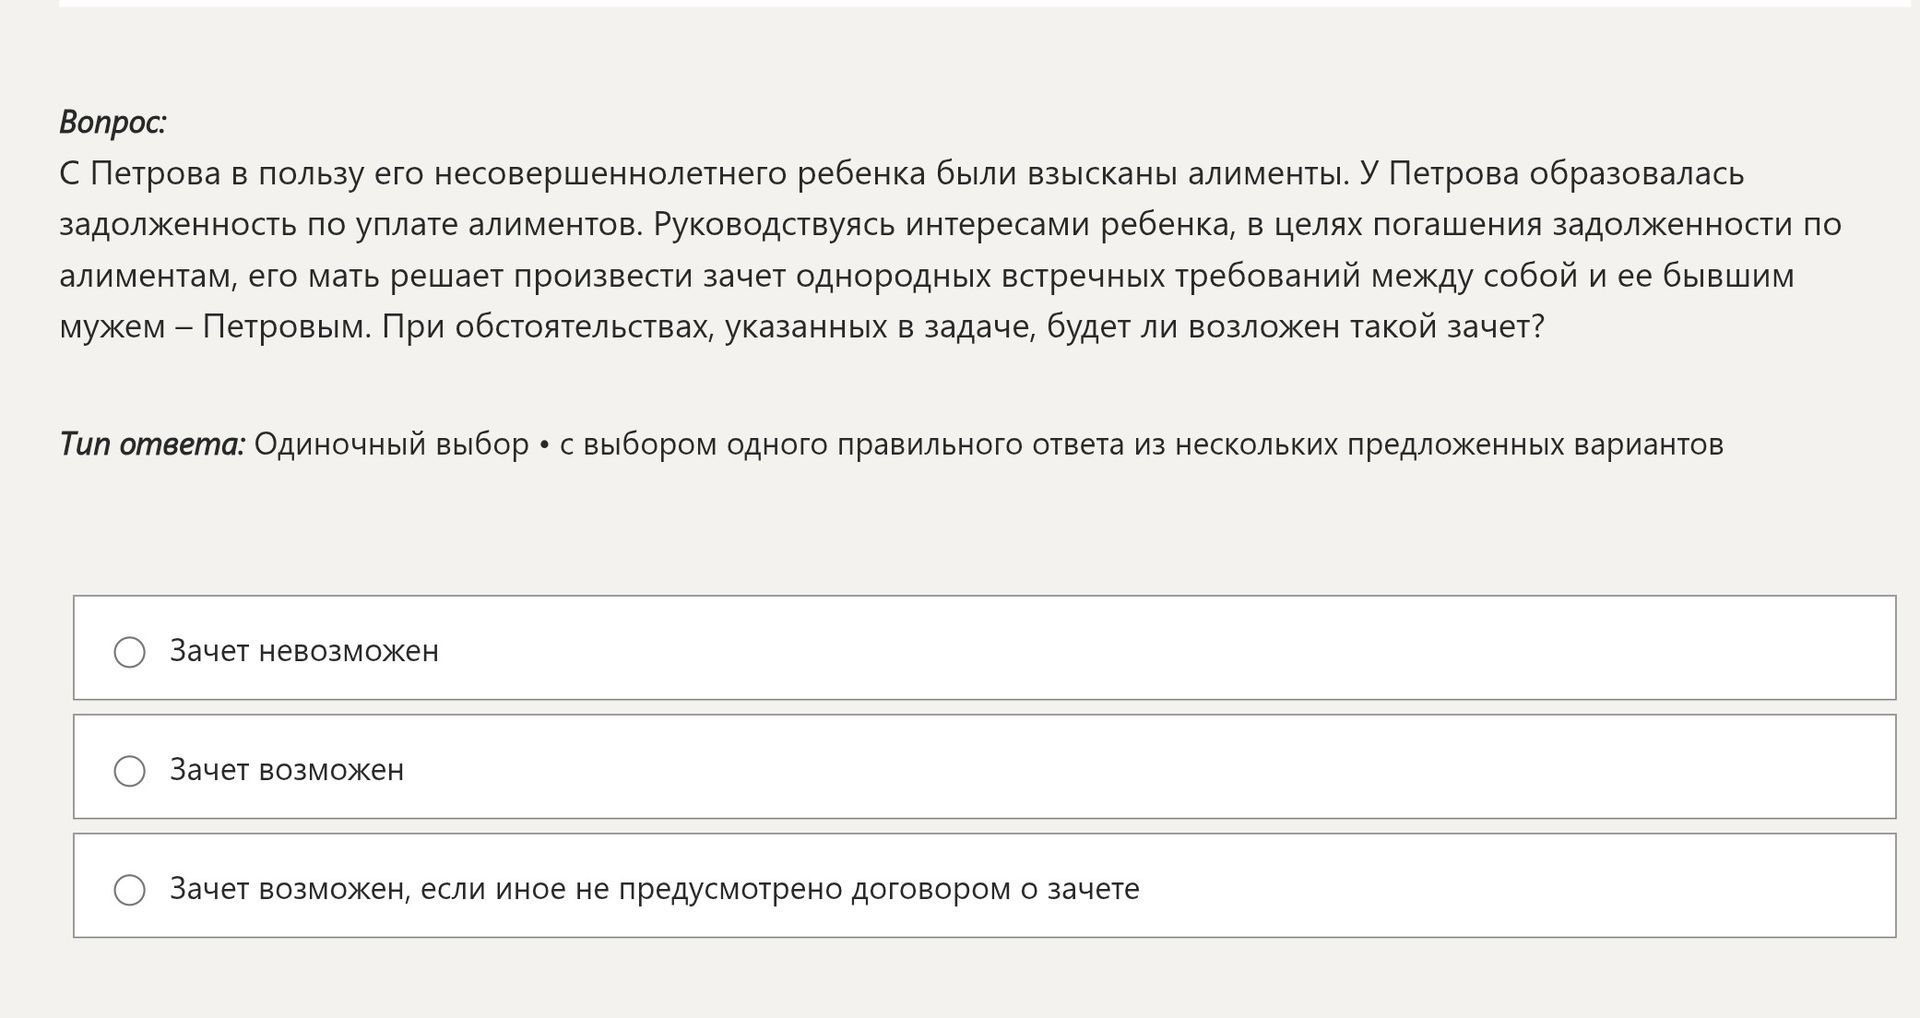Image resolution: width=1920 pixels, height=1018 pixels.
Task: Click the 'Тип ответа:' label
Action: (x=152, y=444)
